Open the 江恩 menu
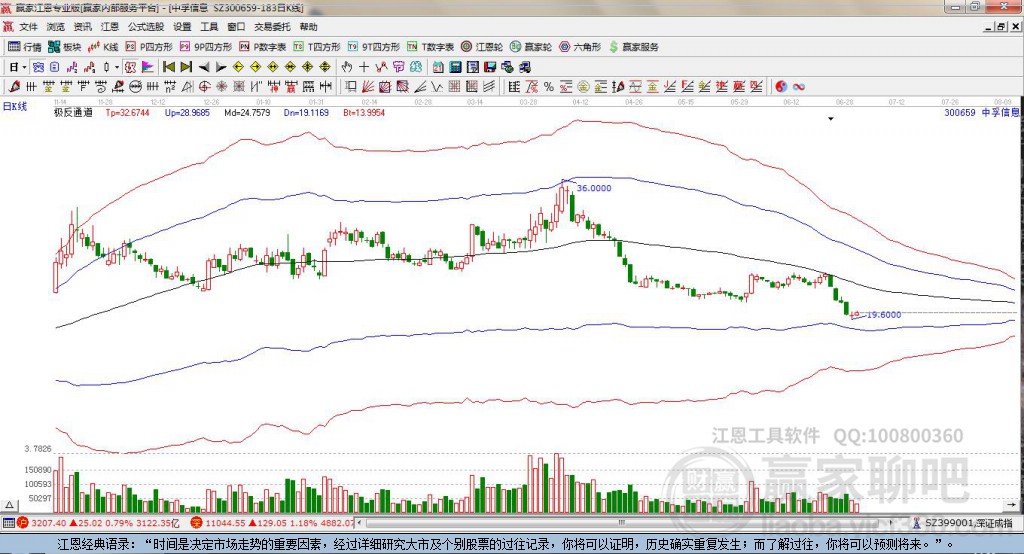Image resolution: width=1024 pixels, height=554 pixels. [x=110, y=27]
